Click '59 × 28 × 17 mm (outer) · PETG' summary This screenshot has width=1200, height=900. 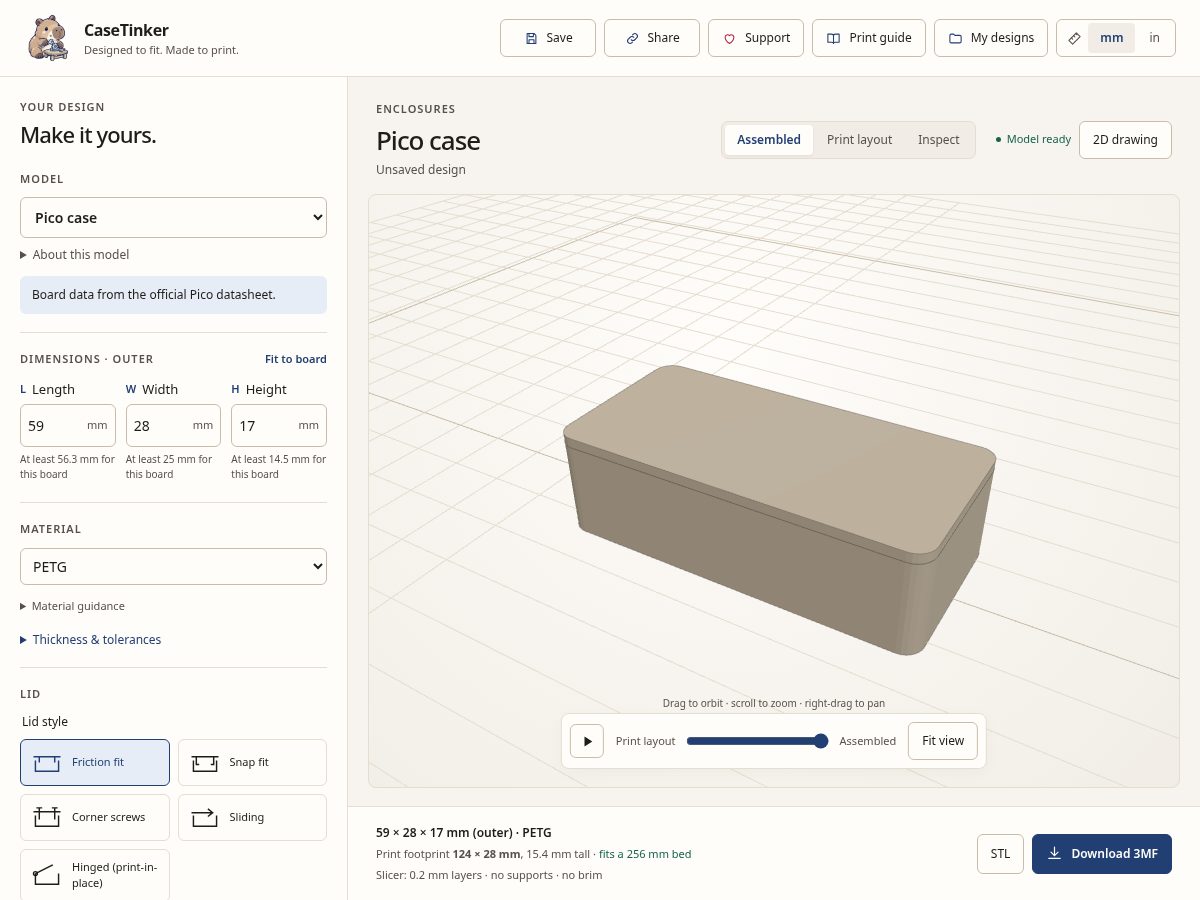pos(463,832)
